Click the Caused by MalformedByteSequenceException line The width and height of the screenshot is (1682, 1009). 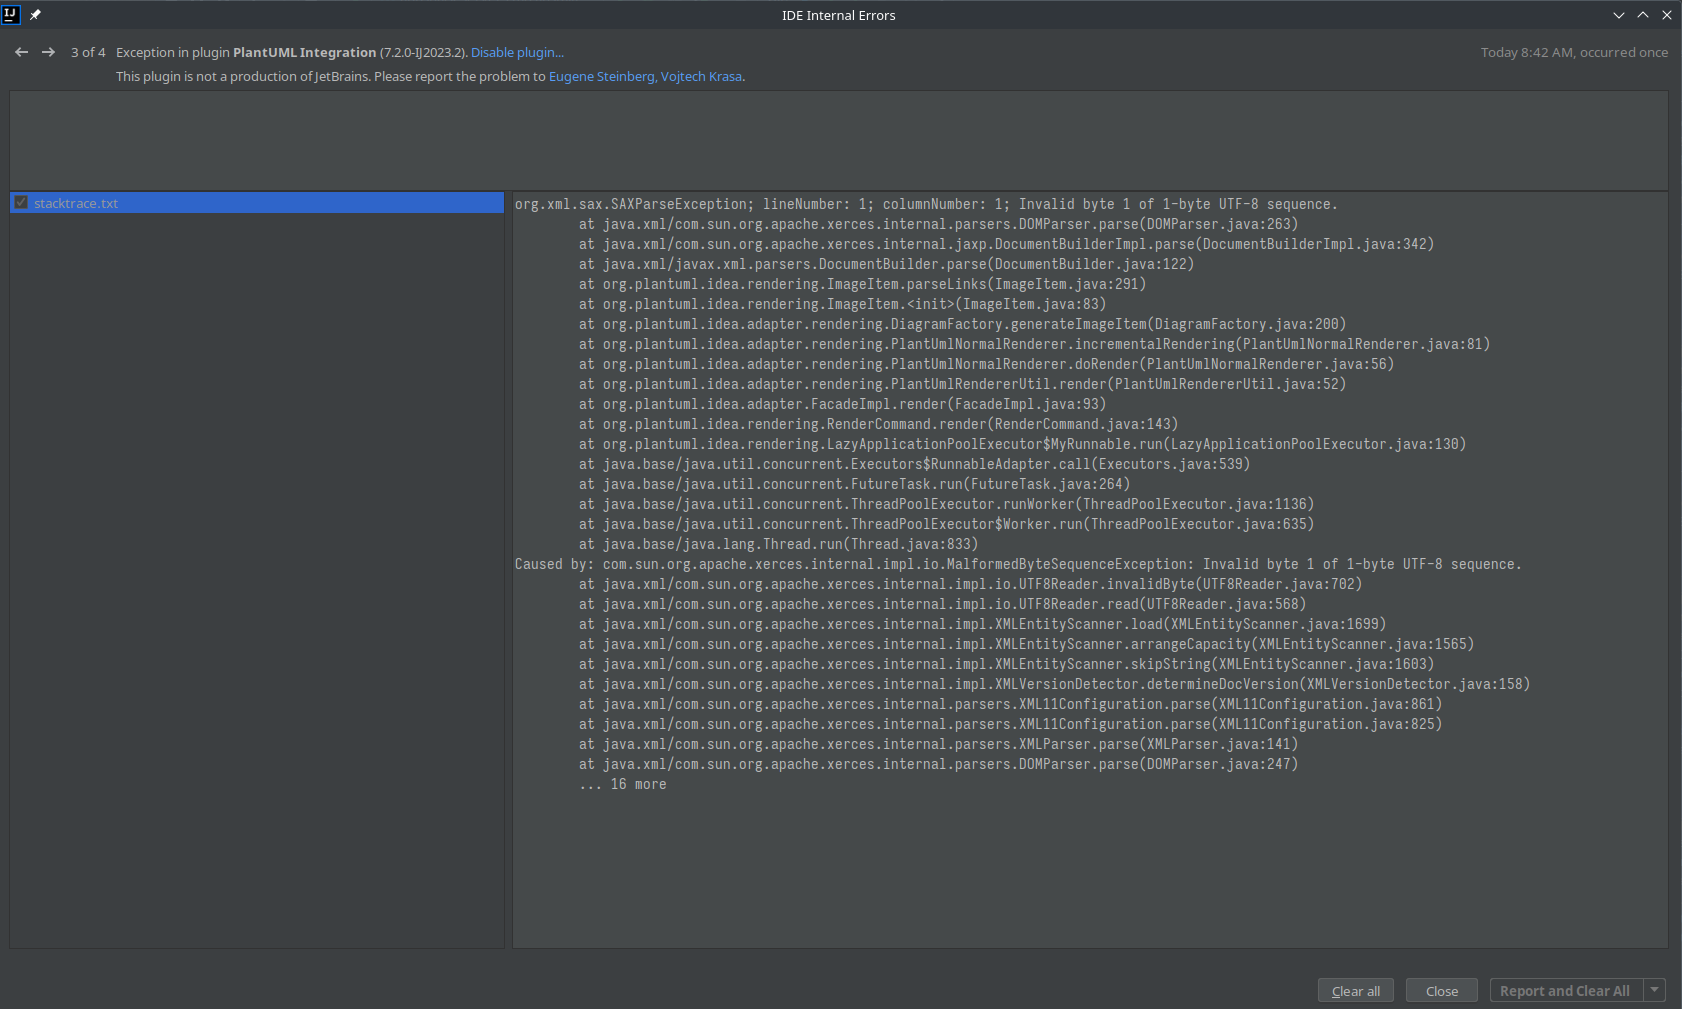[1017, 563]
